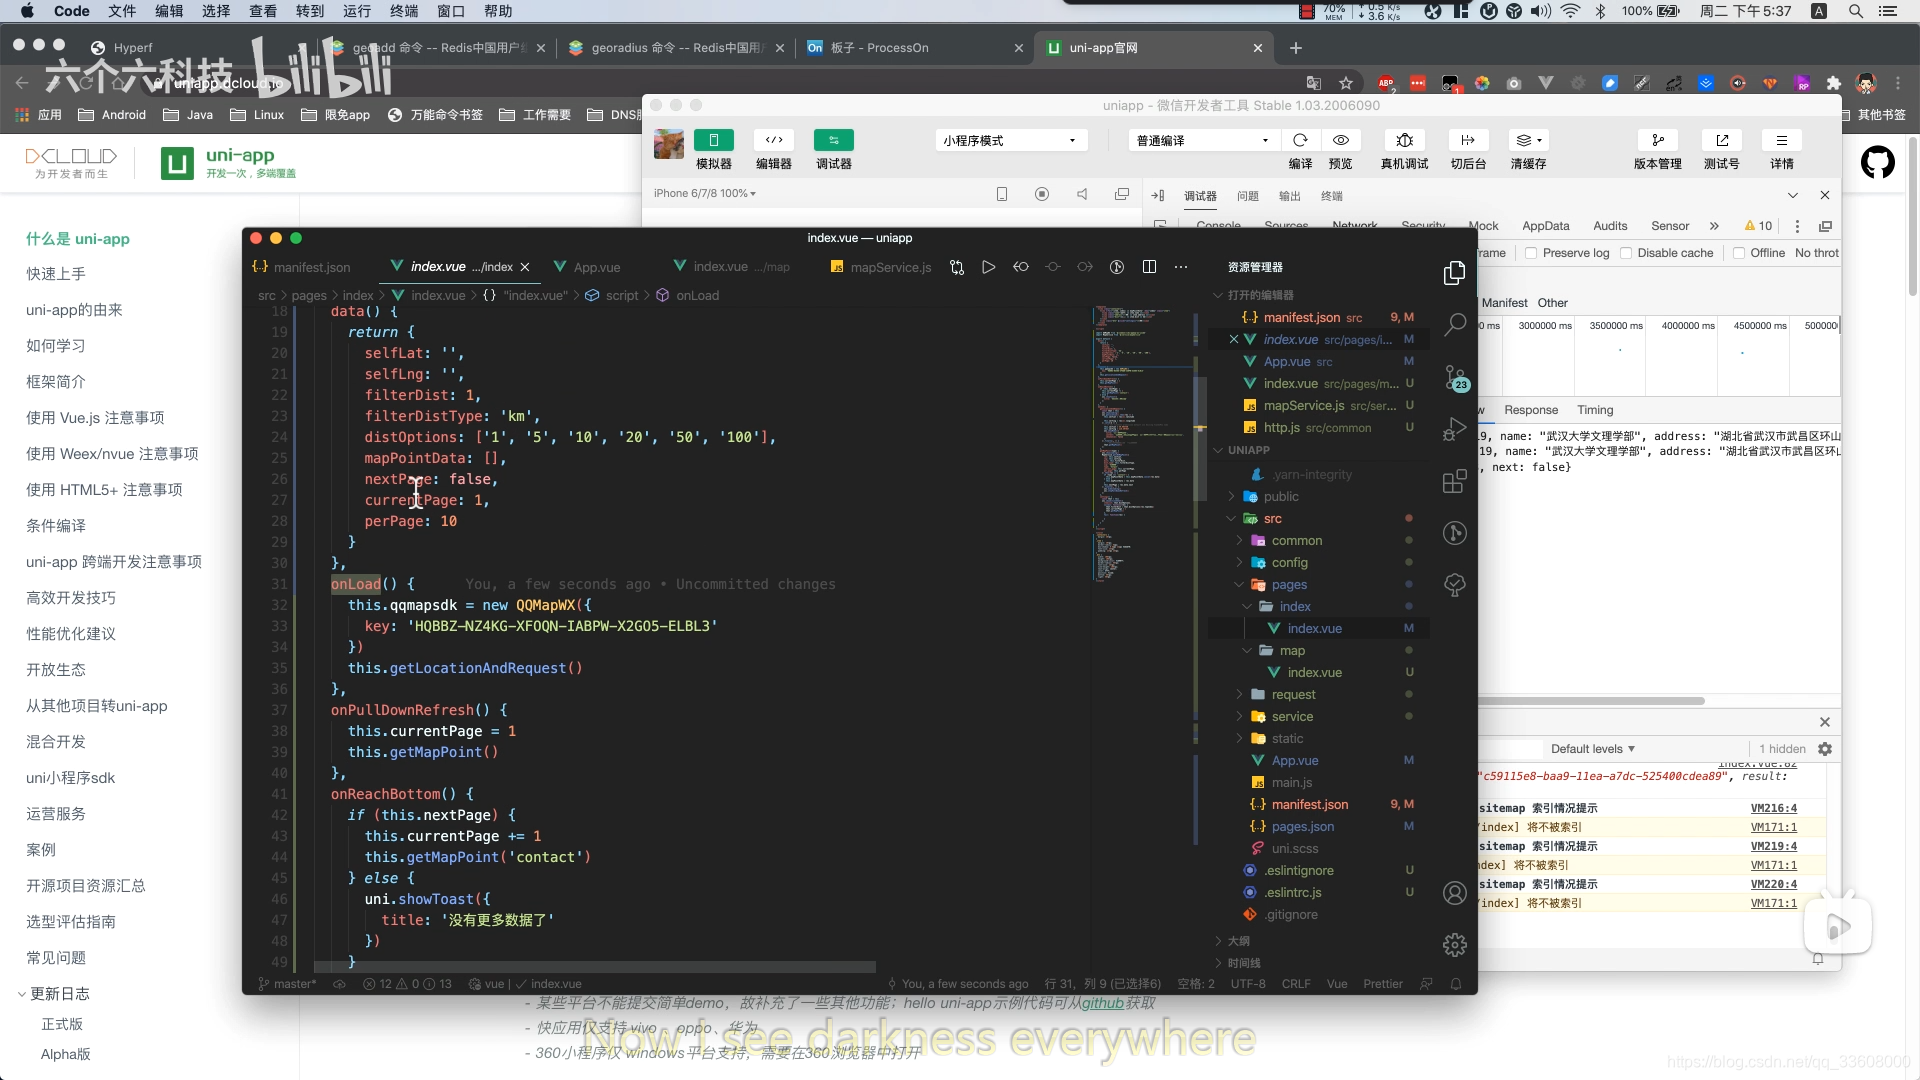1920x1080 pixels.
Task: Click the github link in page text
Action: (x=1102, y=1003)
